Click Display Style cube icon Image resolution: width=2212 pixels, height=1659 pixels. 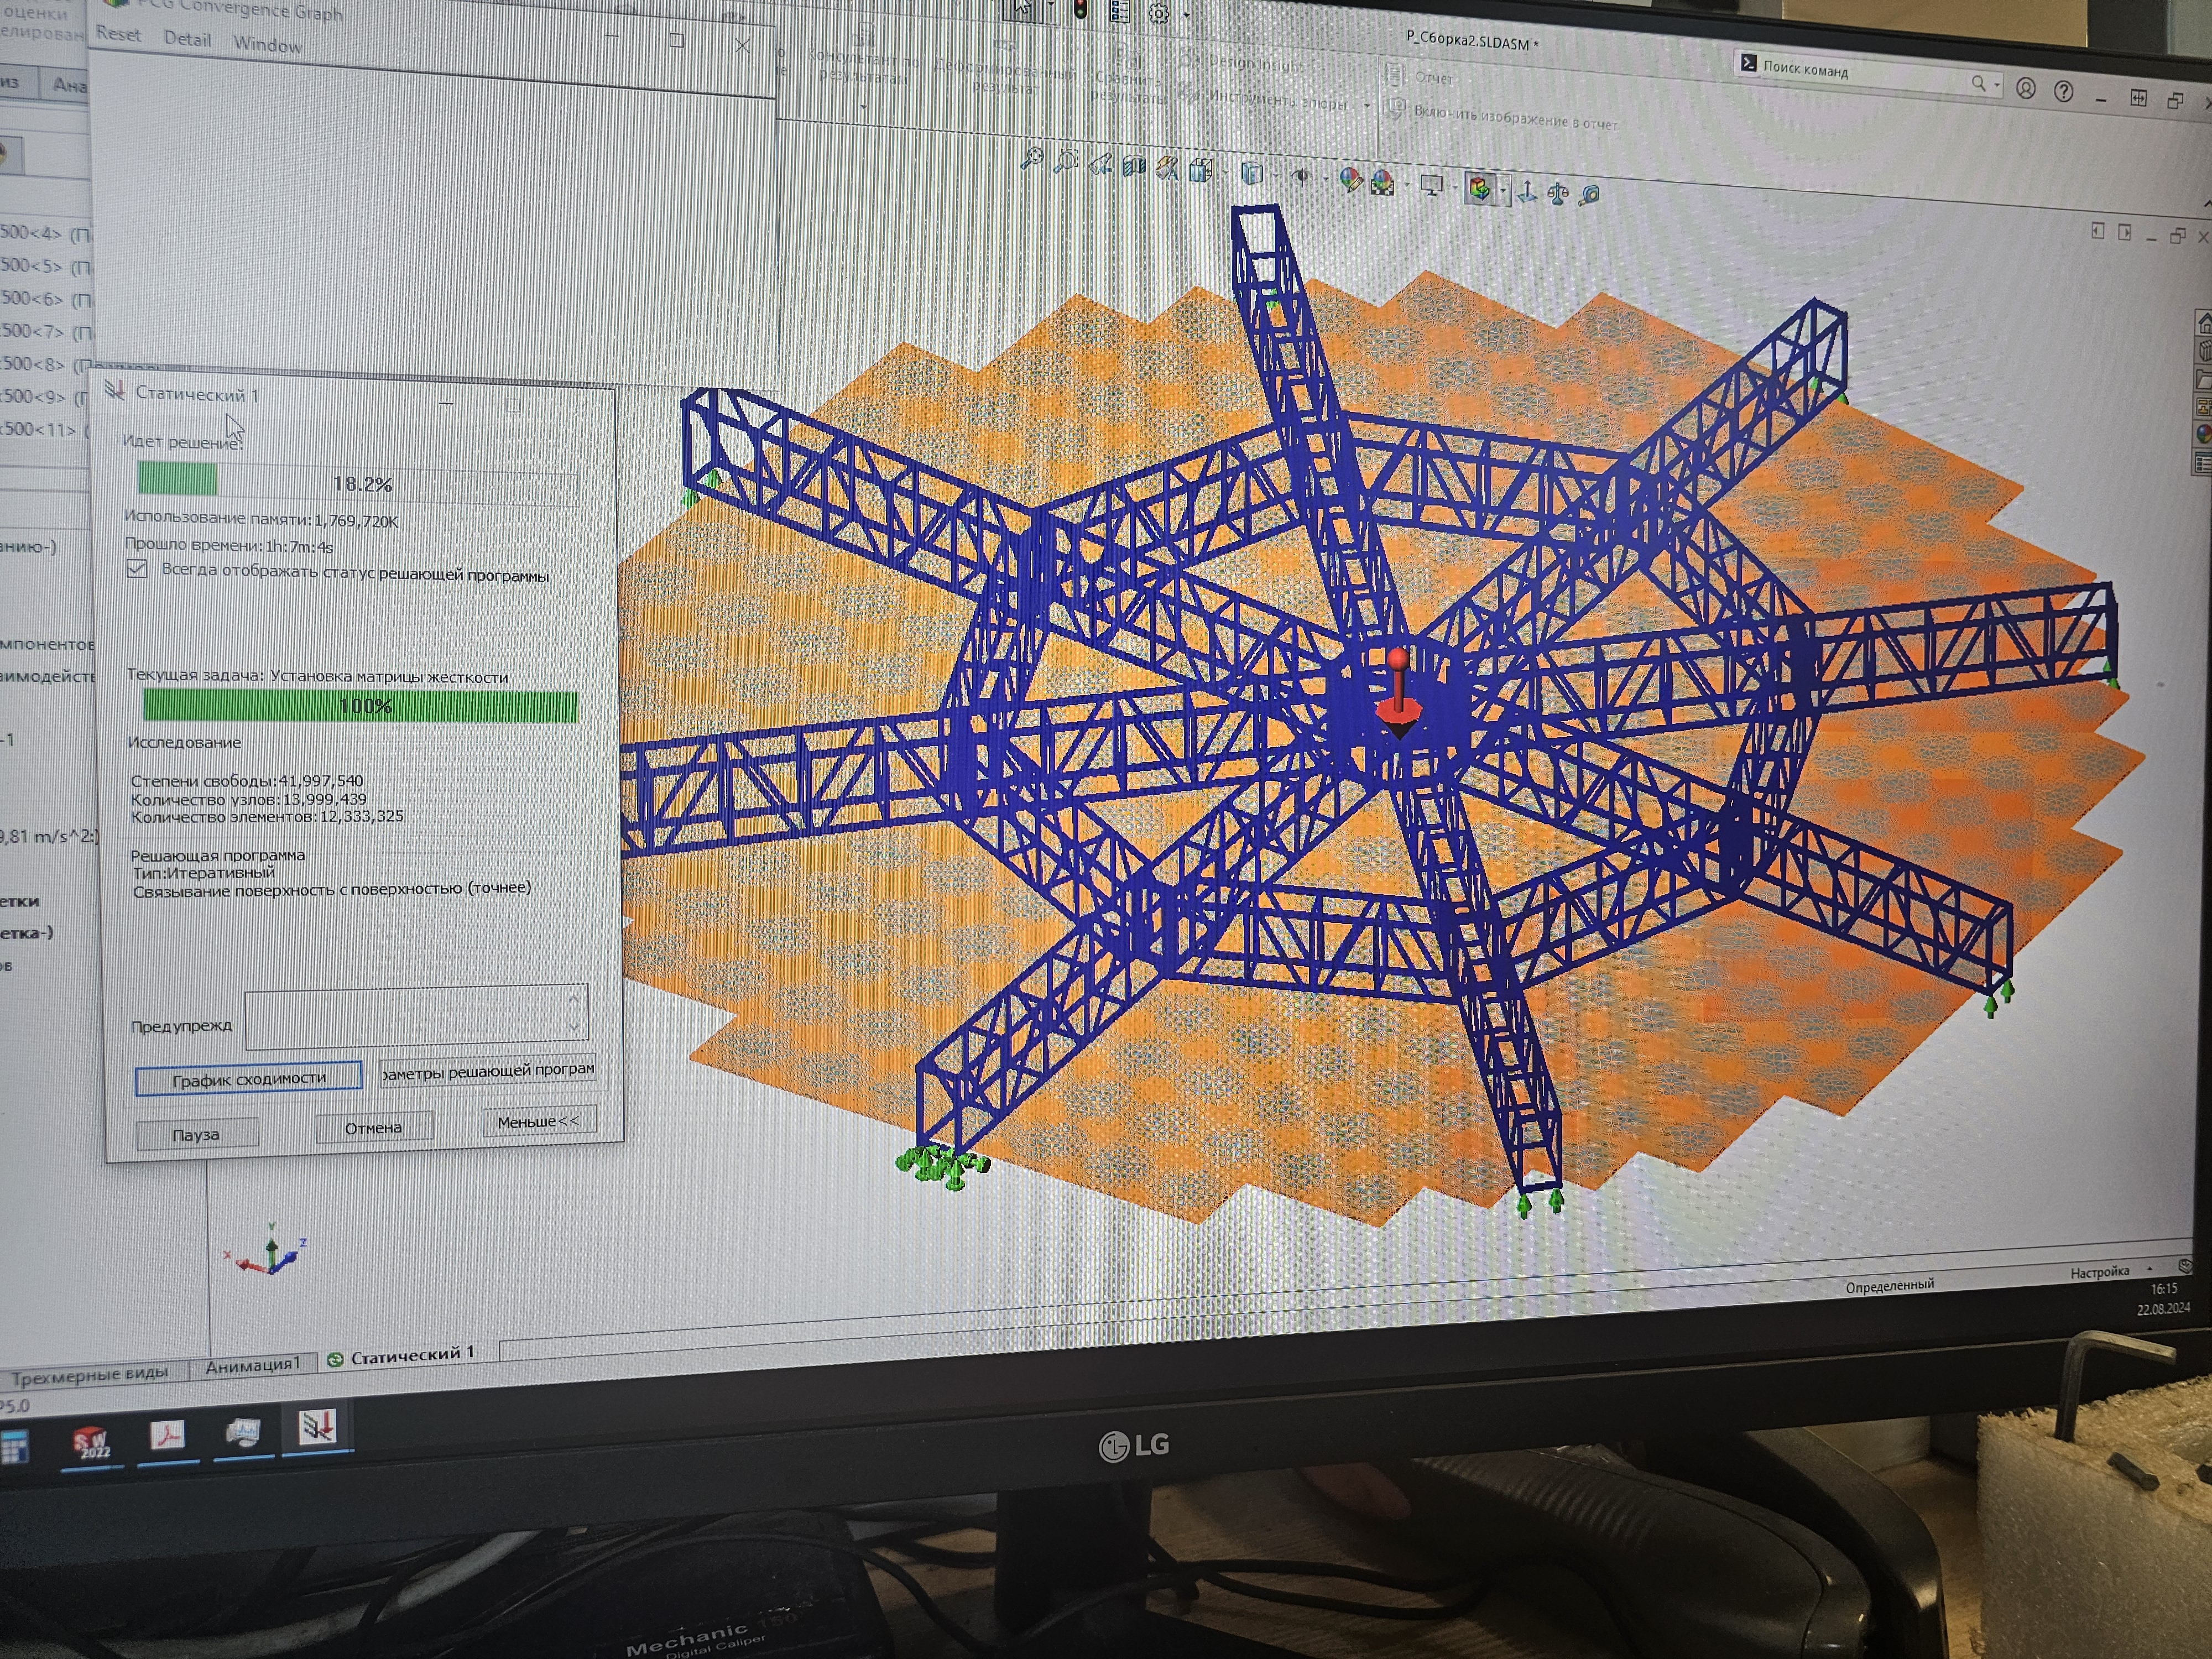pos(1251,174)
